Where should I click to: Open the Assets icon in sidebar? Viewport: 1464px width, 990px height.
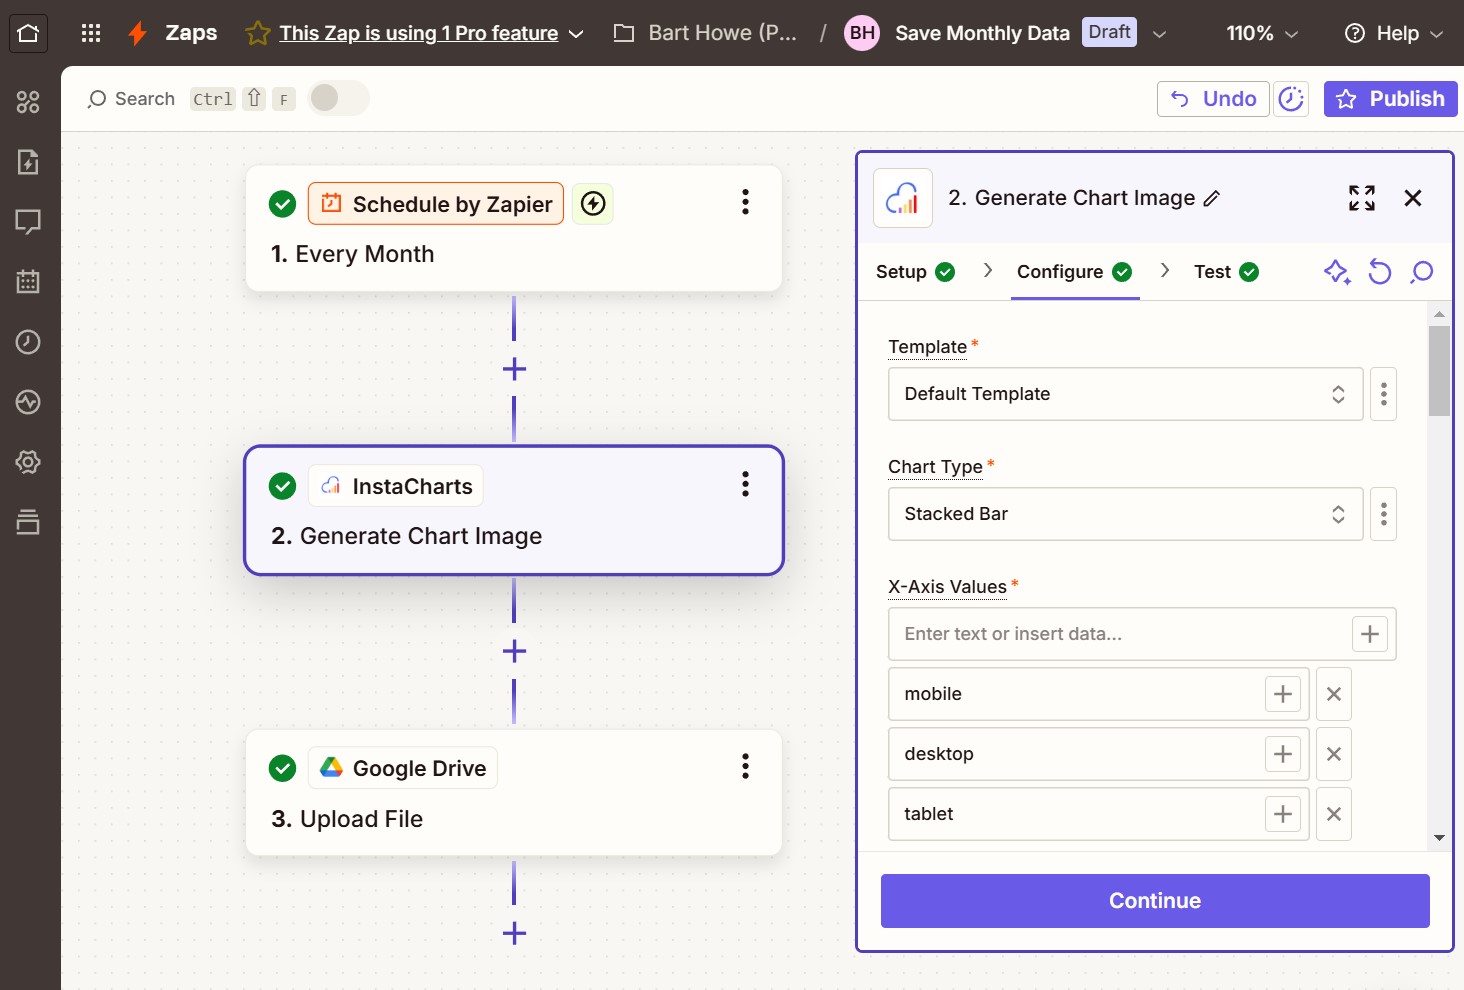28,102
